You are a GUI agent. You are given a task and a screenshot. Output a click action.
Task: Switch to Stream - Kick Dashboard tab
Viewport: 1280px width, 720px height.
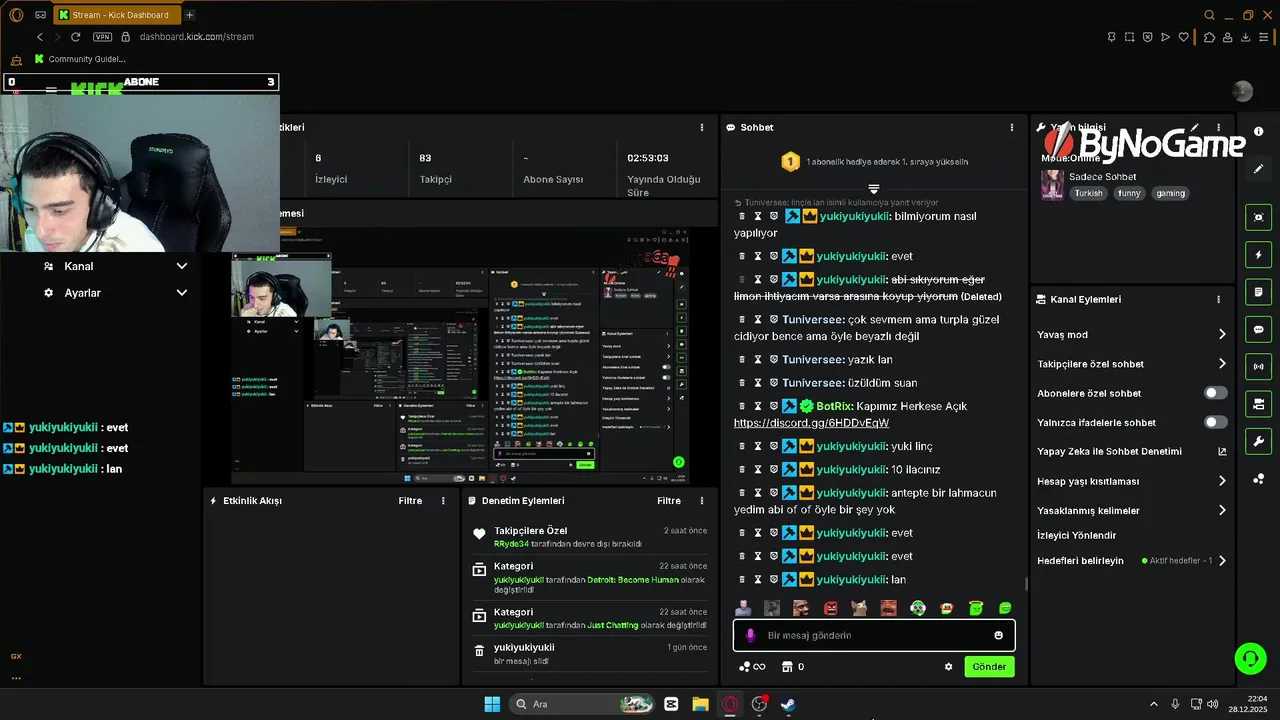(x=115, y=15)
